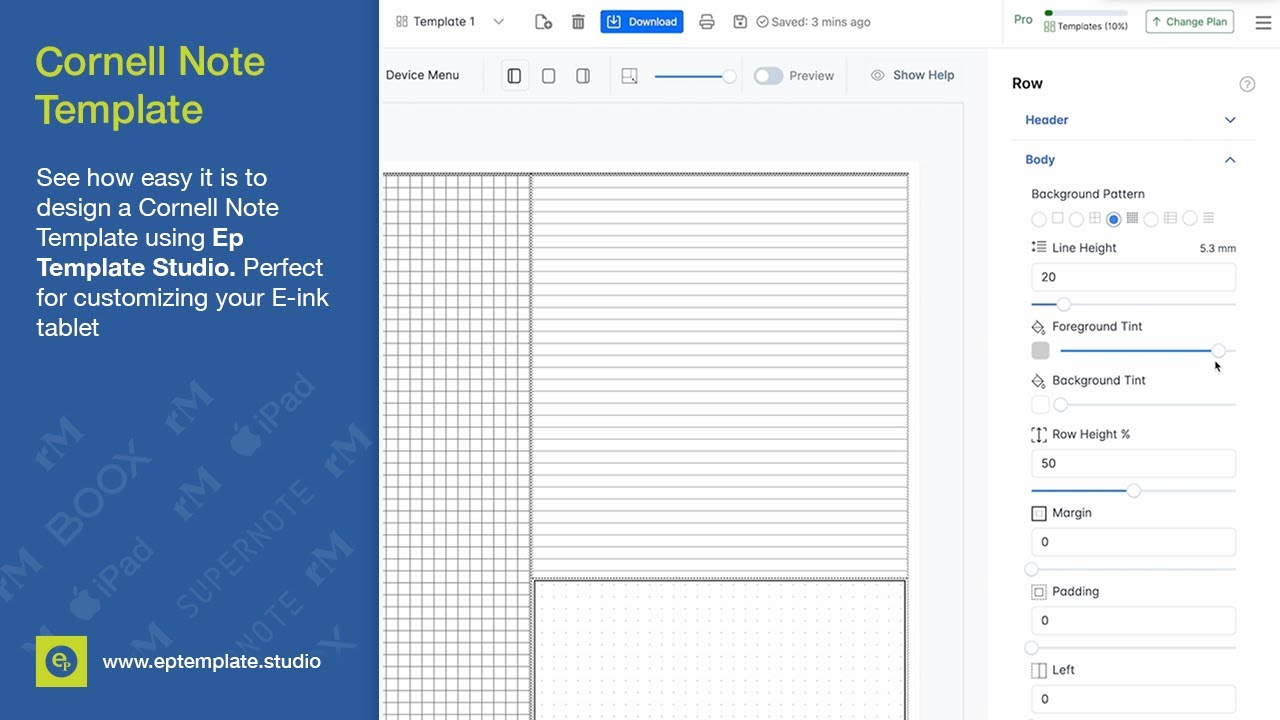The height and width of the screenshot is (720, 1280).
Task: Click the lined notes area on canvas
Action: click(x=719, y=375)
